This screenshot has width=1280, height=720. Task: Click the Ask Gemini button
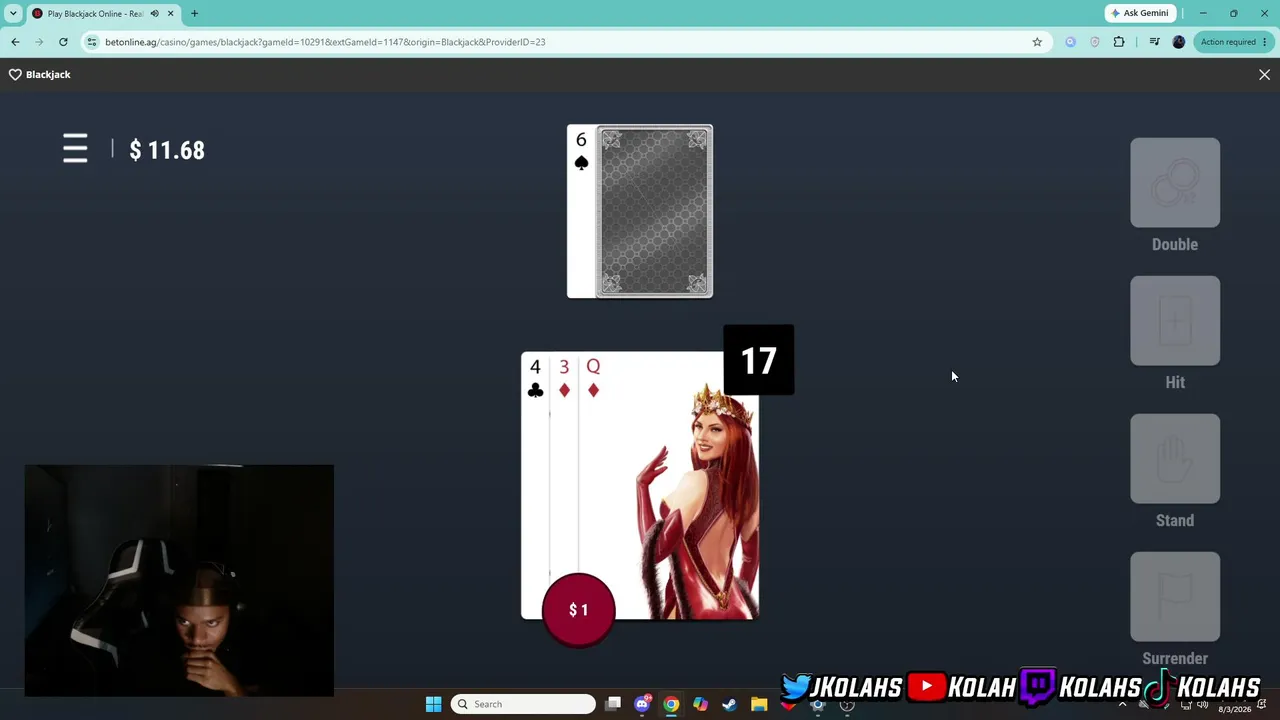[1140, 13]
